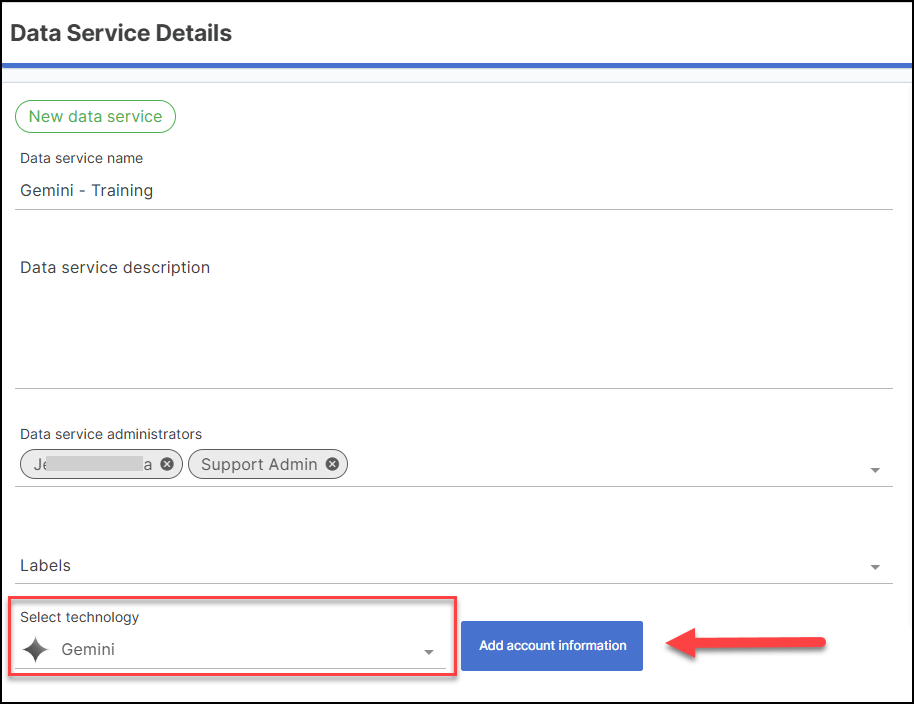914x704 pixels.
Task: Click the Data Service Details heading
Action: pos(121,33)
